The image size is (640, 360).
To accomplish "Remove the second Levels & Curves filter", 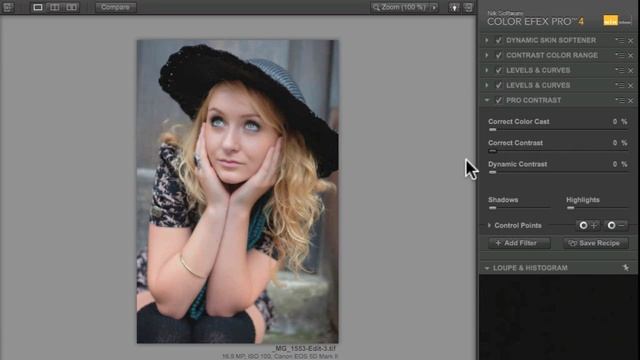I will click(631, 86).
